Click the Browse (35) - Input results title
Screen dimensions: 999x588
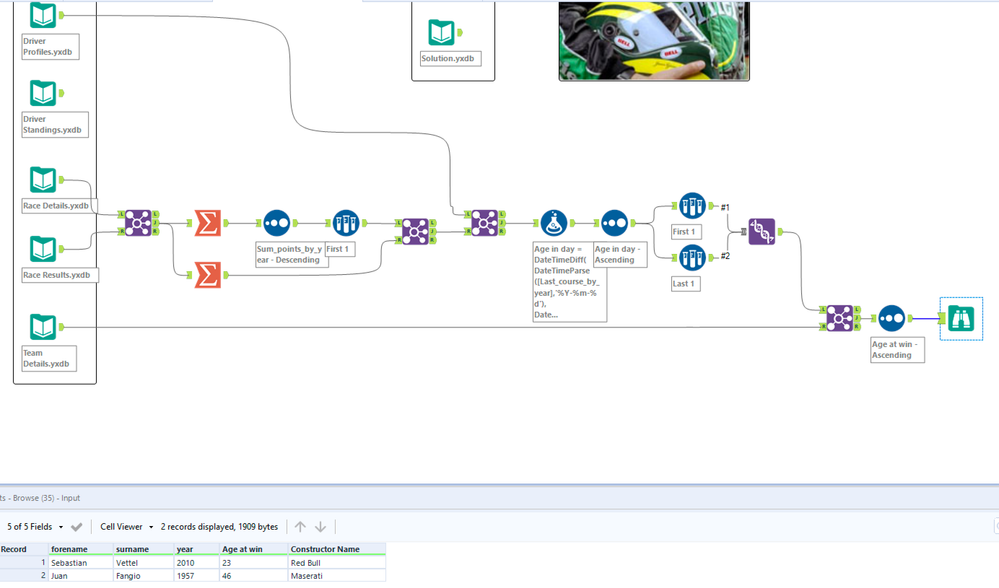42,498
